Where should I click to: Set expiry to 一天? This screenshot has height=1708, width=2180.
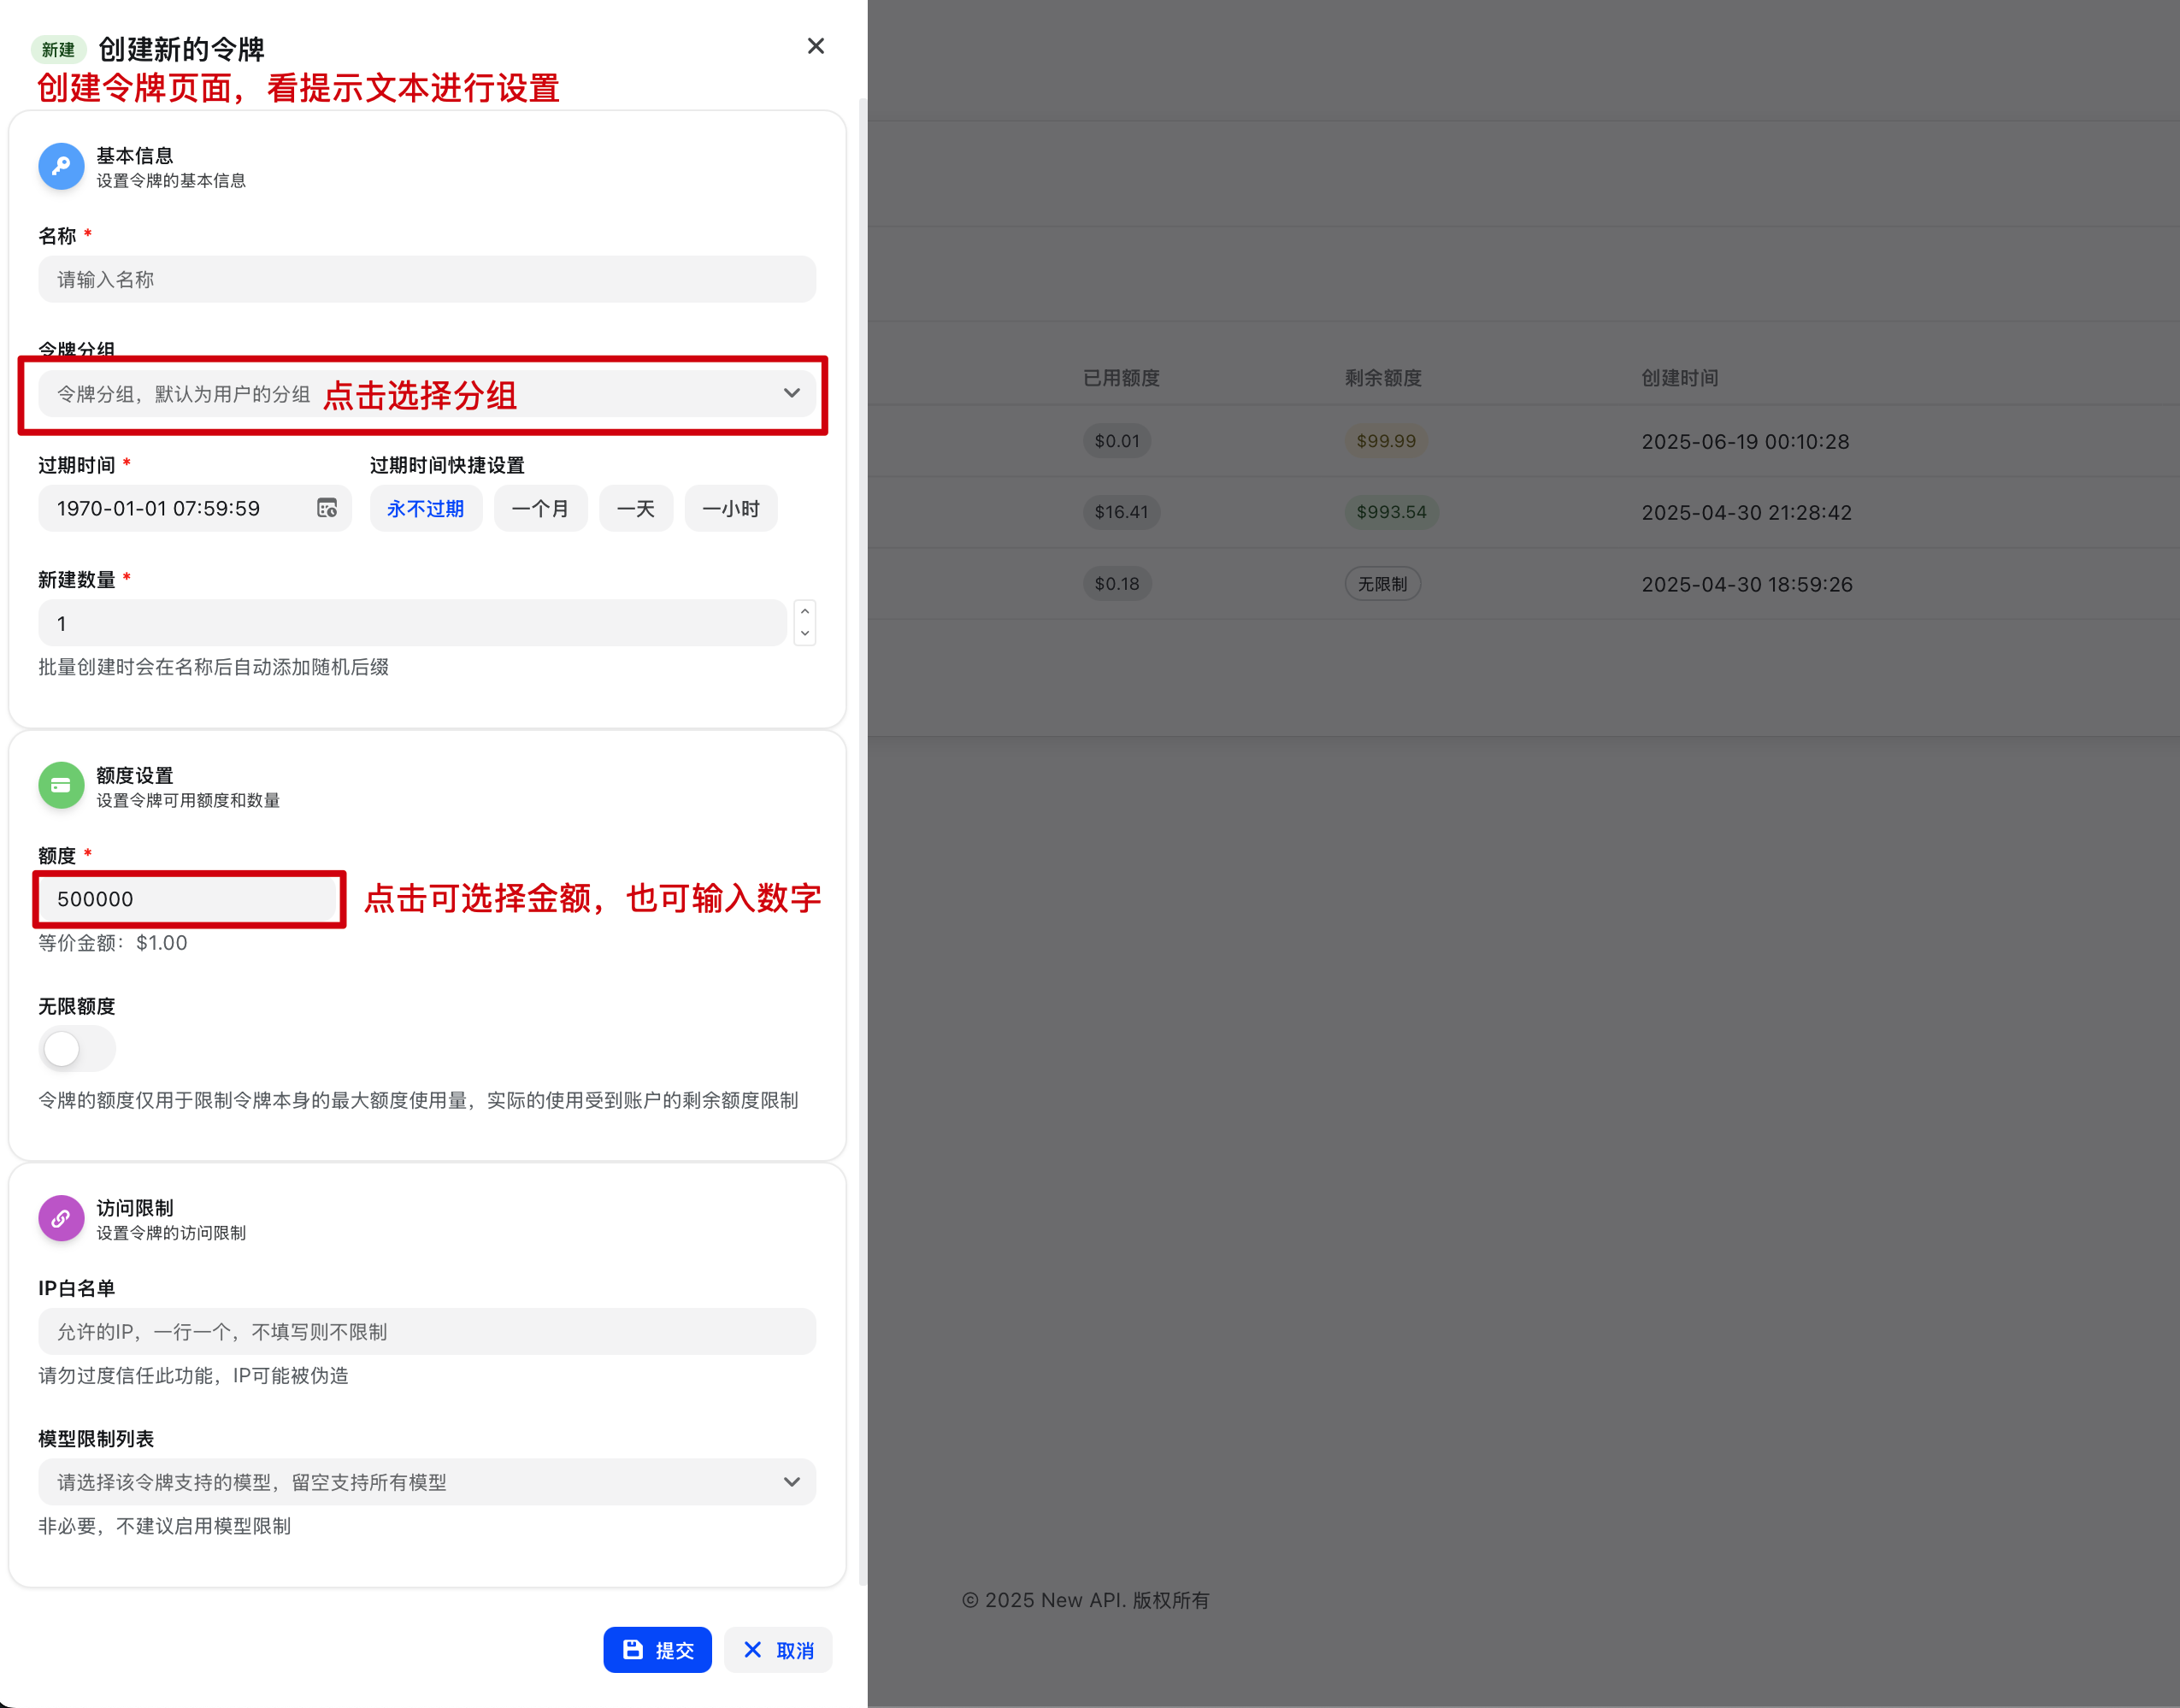pos(635,509)
